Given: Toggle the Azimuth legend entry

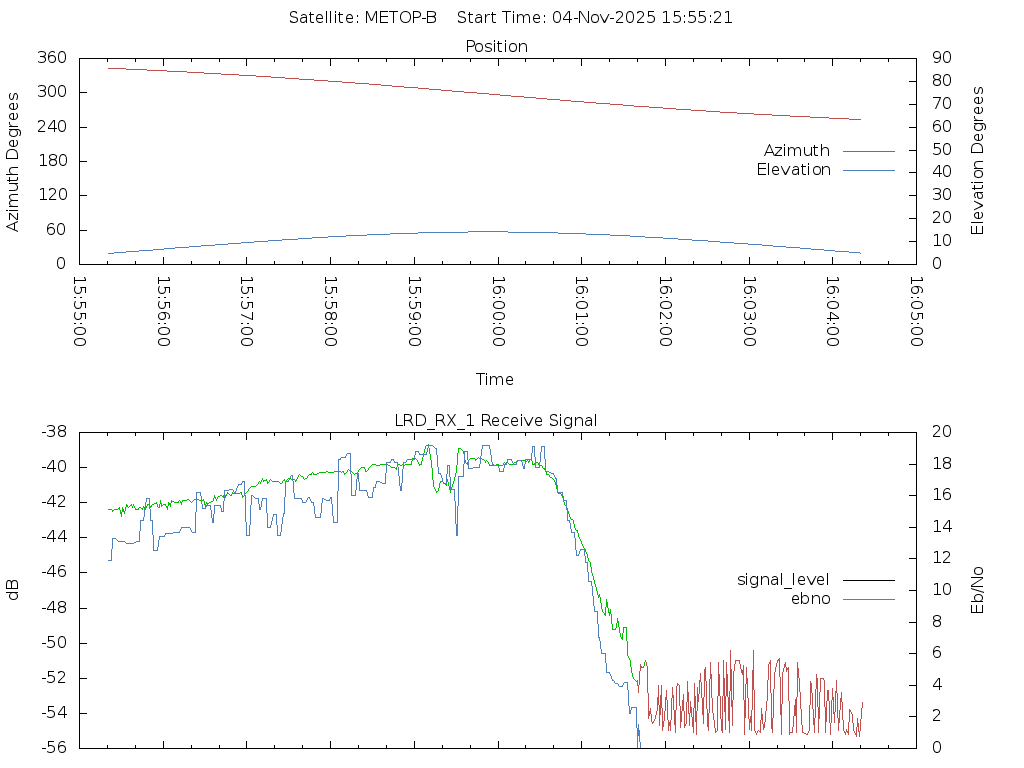Looking at the screenshot, I should tap(796, 151).
